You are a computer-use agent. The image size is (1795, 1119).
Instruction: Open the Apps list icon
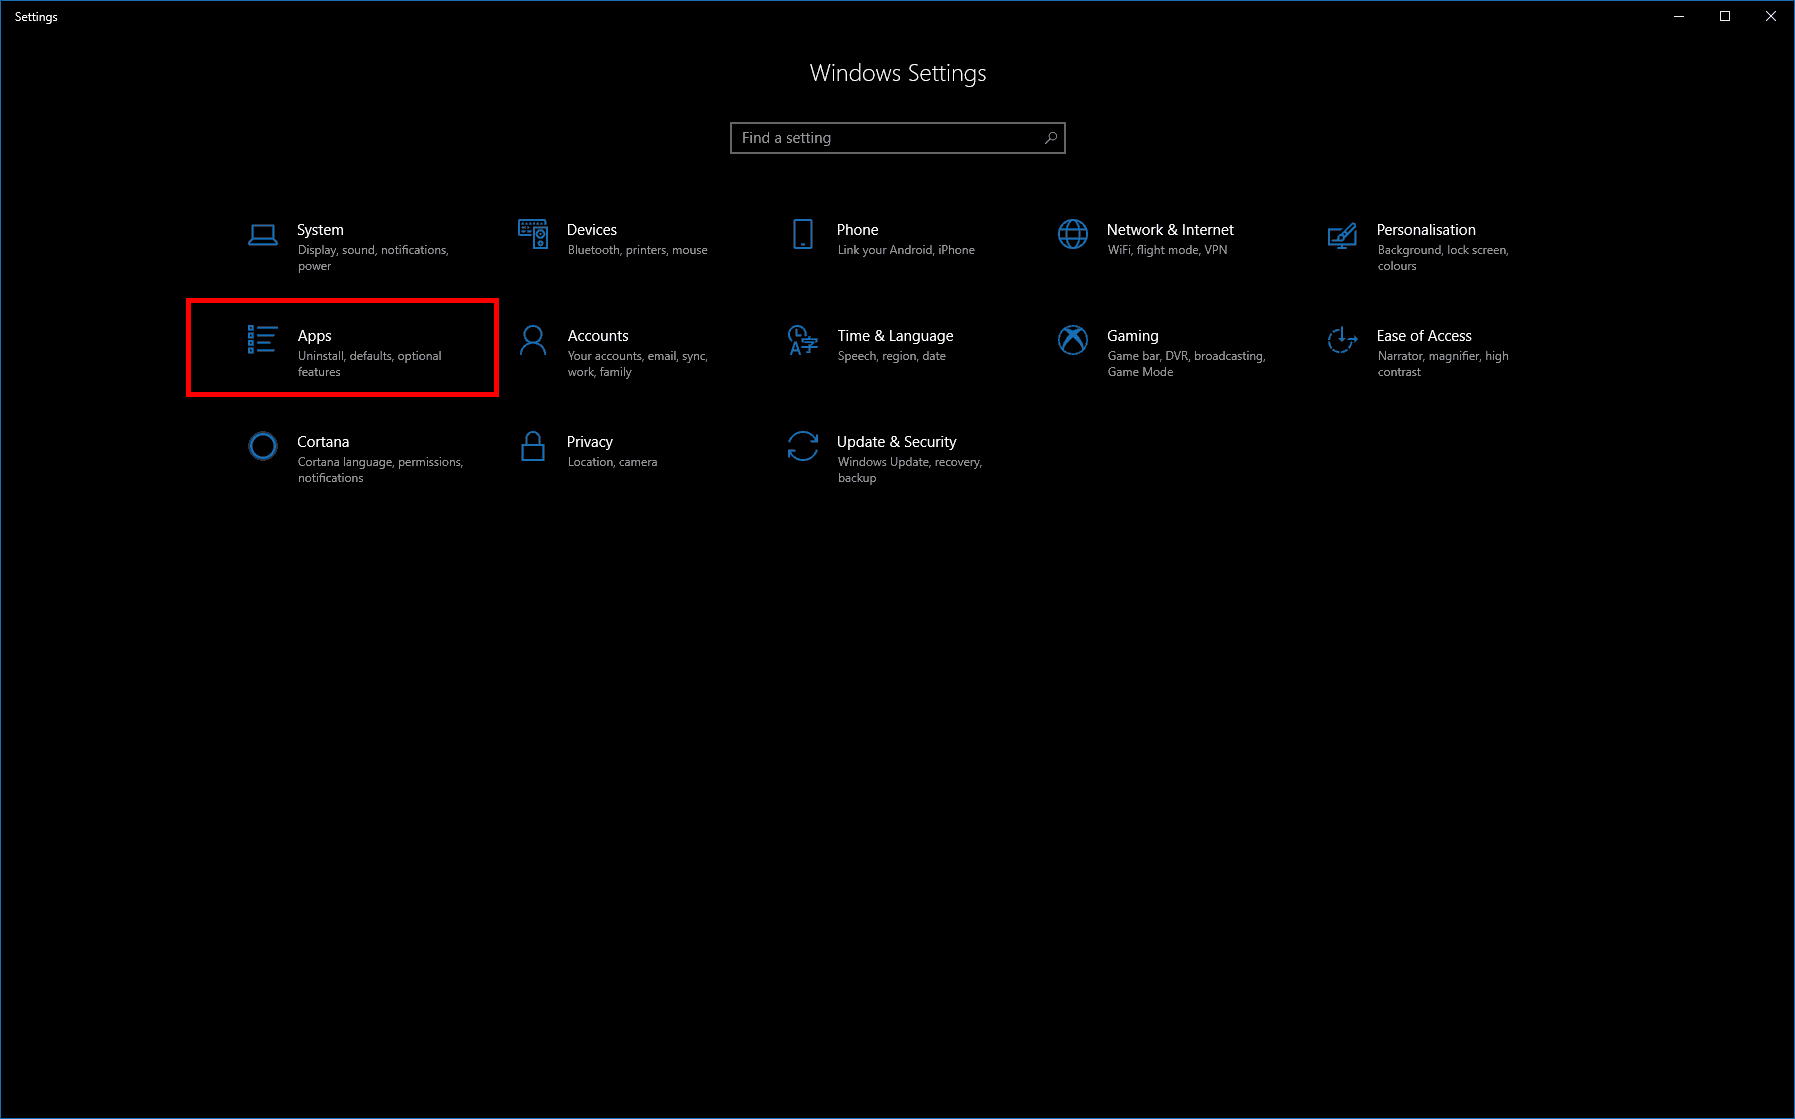[262, 339]
